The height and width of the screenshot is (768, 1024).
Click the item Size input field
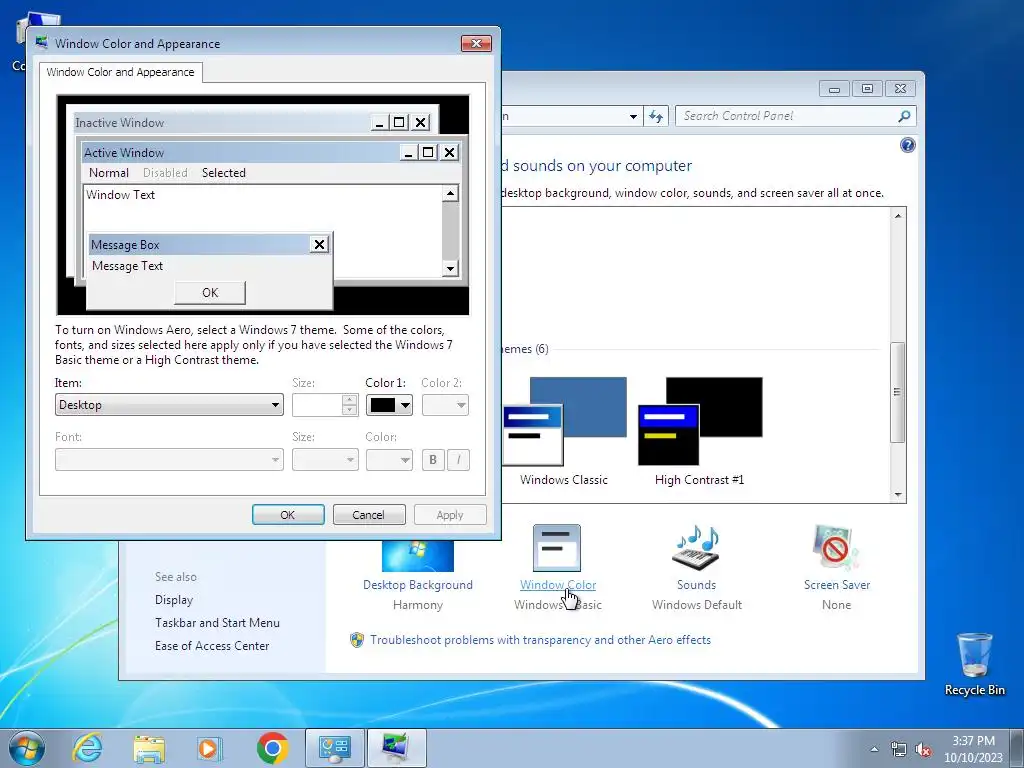(x=317, y=405)
